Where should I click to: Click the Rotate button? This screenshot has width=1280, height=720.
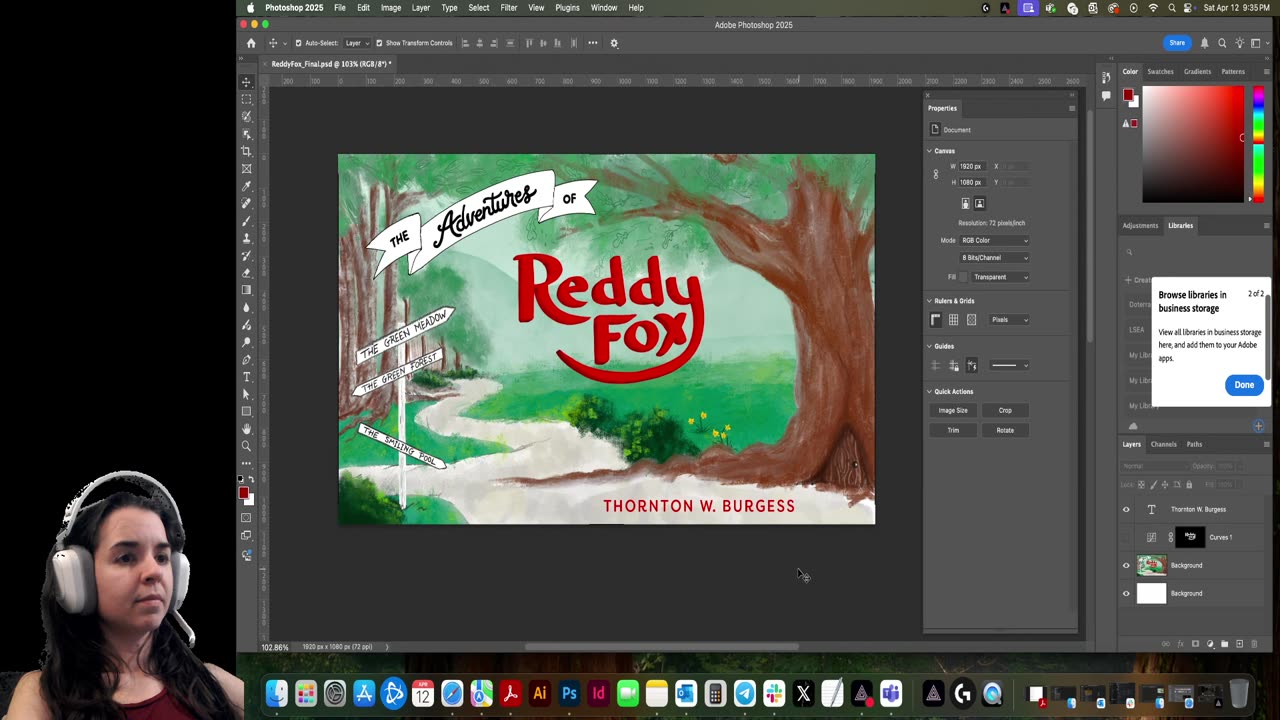[1005, 430]
